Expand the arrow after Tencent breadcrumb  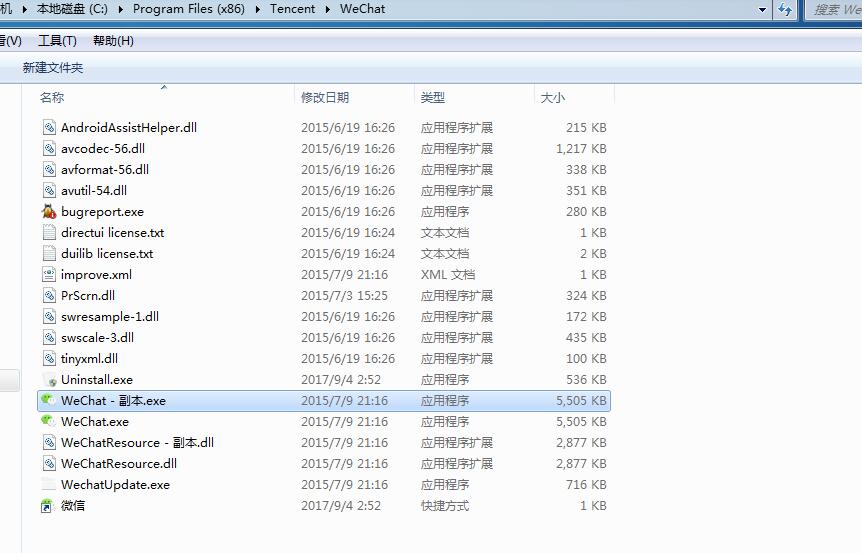328,9
